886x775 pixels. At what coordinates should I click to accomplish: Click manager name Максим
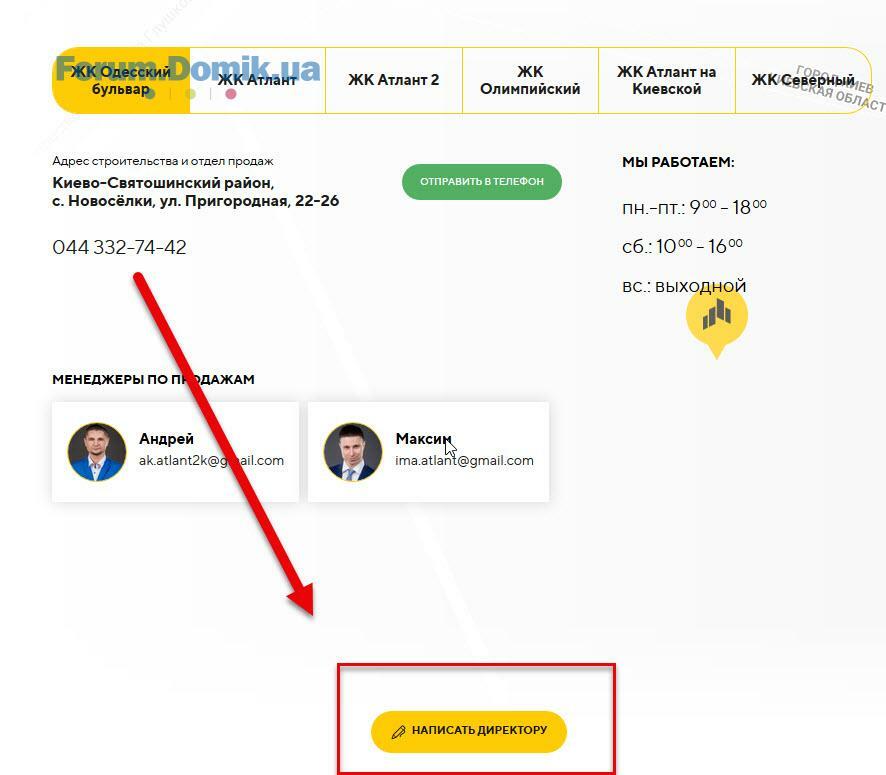coord(423,438)
